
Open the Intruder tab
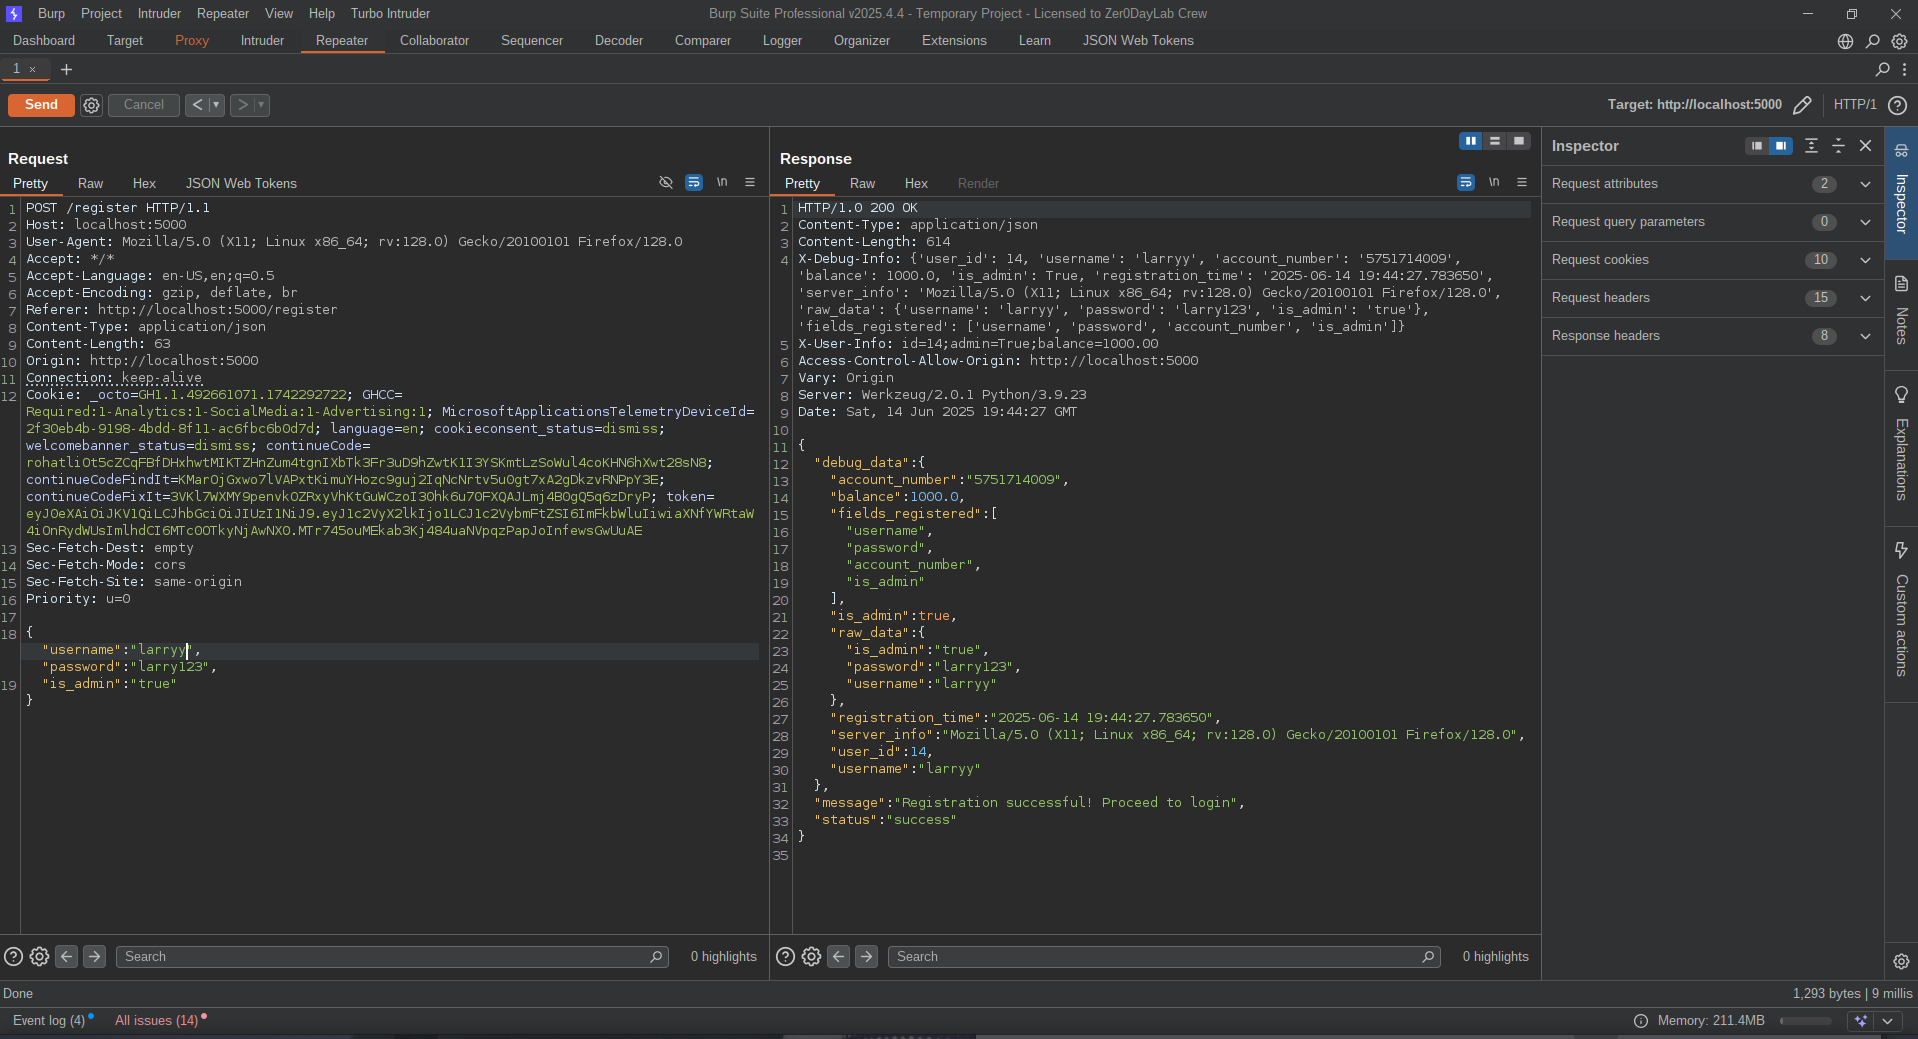262,41
